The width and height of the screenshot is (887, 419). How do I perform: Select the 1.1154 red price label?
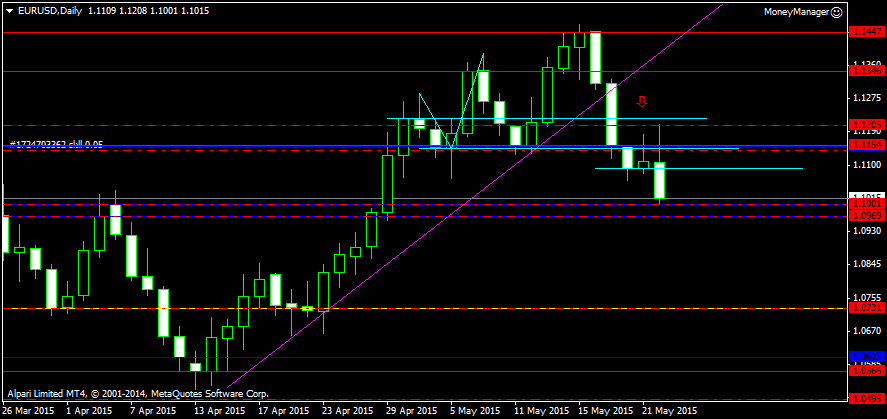[x=866, y=145]
